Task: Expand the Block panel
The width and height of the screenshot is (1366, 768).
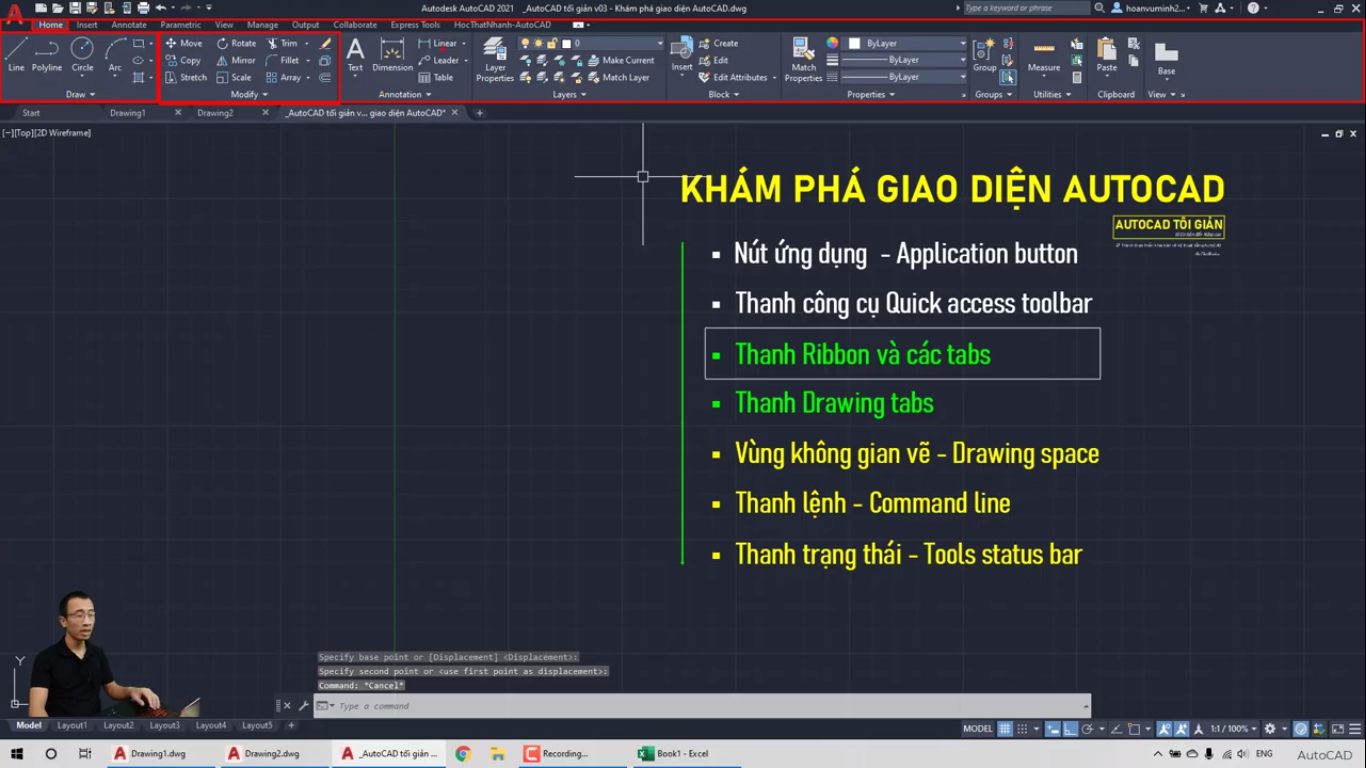Action: (723, 94)
